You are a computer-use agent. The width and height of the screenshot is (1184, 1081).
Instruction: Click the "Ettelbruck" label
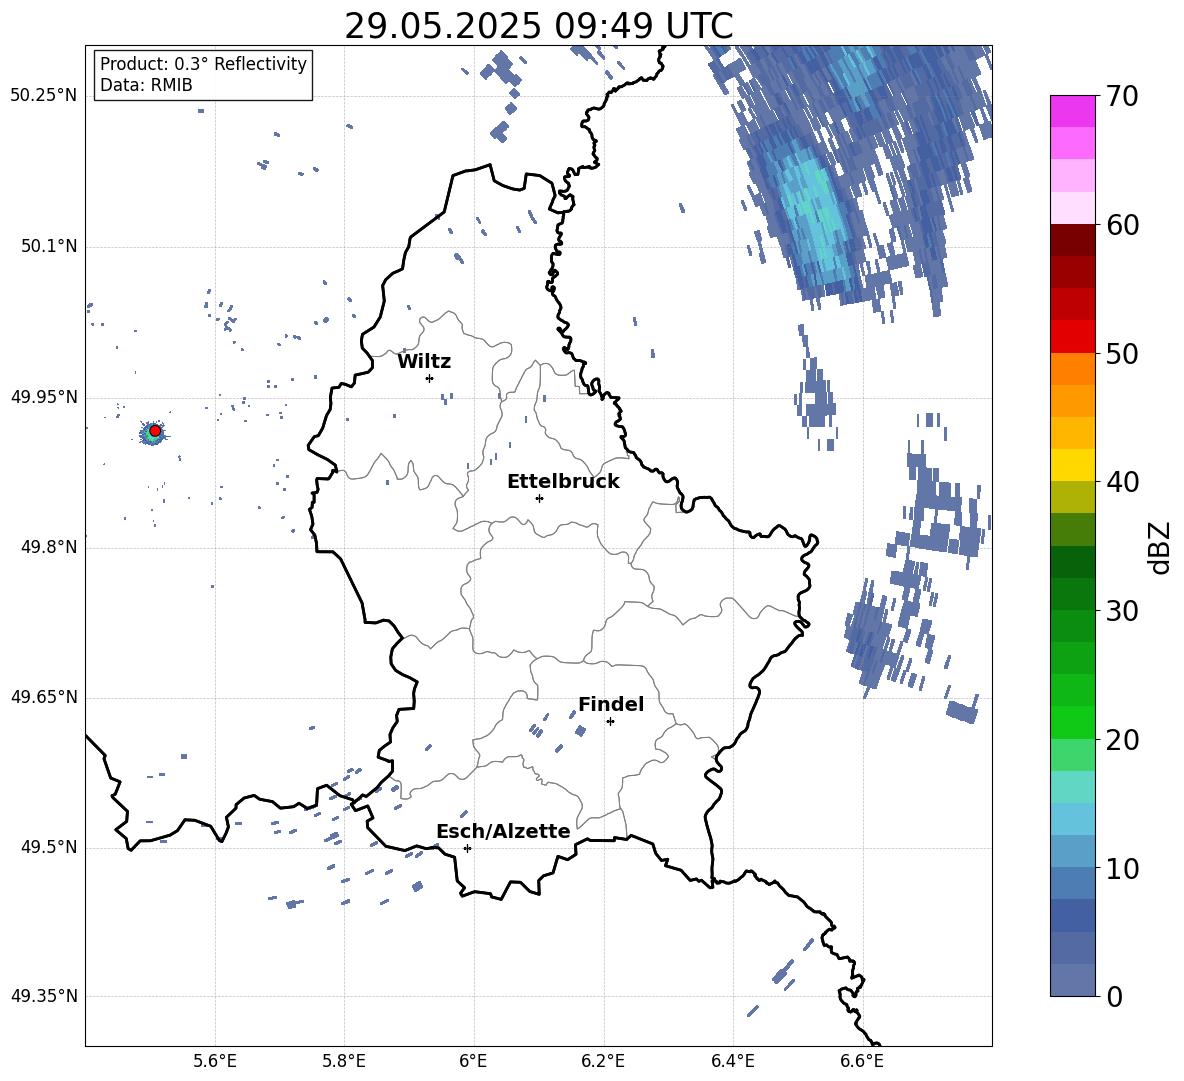[563, 482]
